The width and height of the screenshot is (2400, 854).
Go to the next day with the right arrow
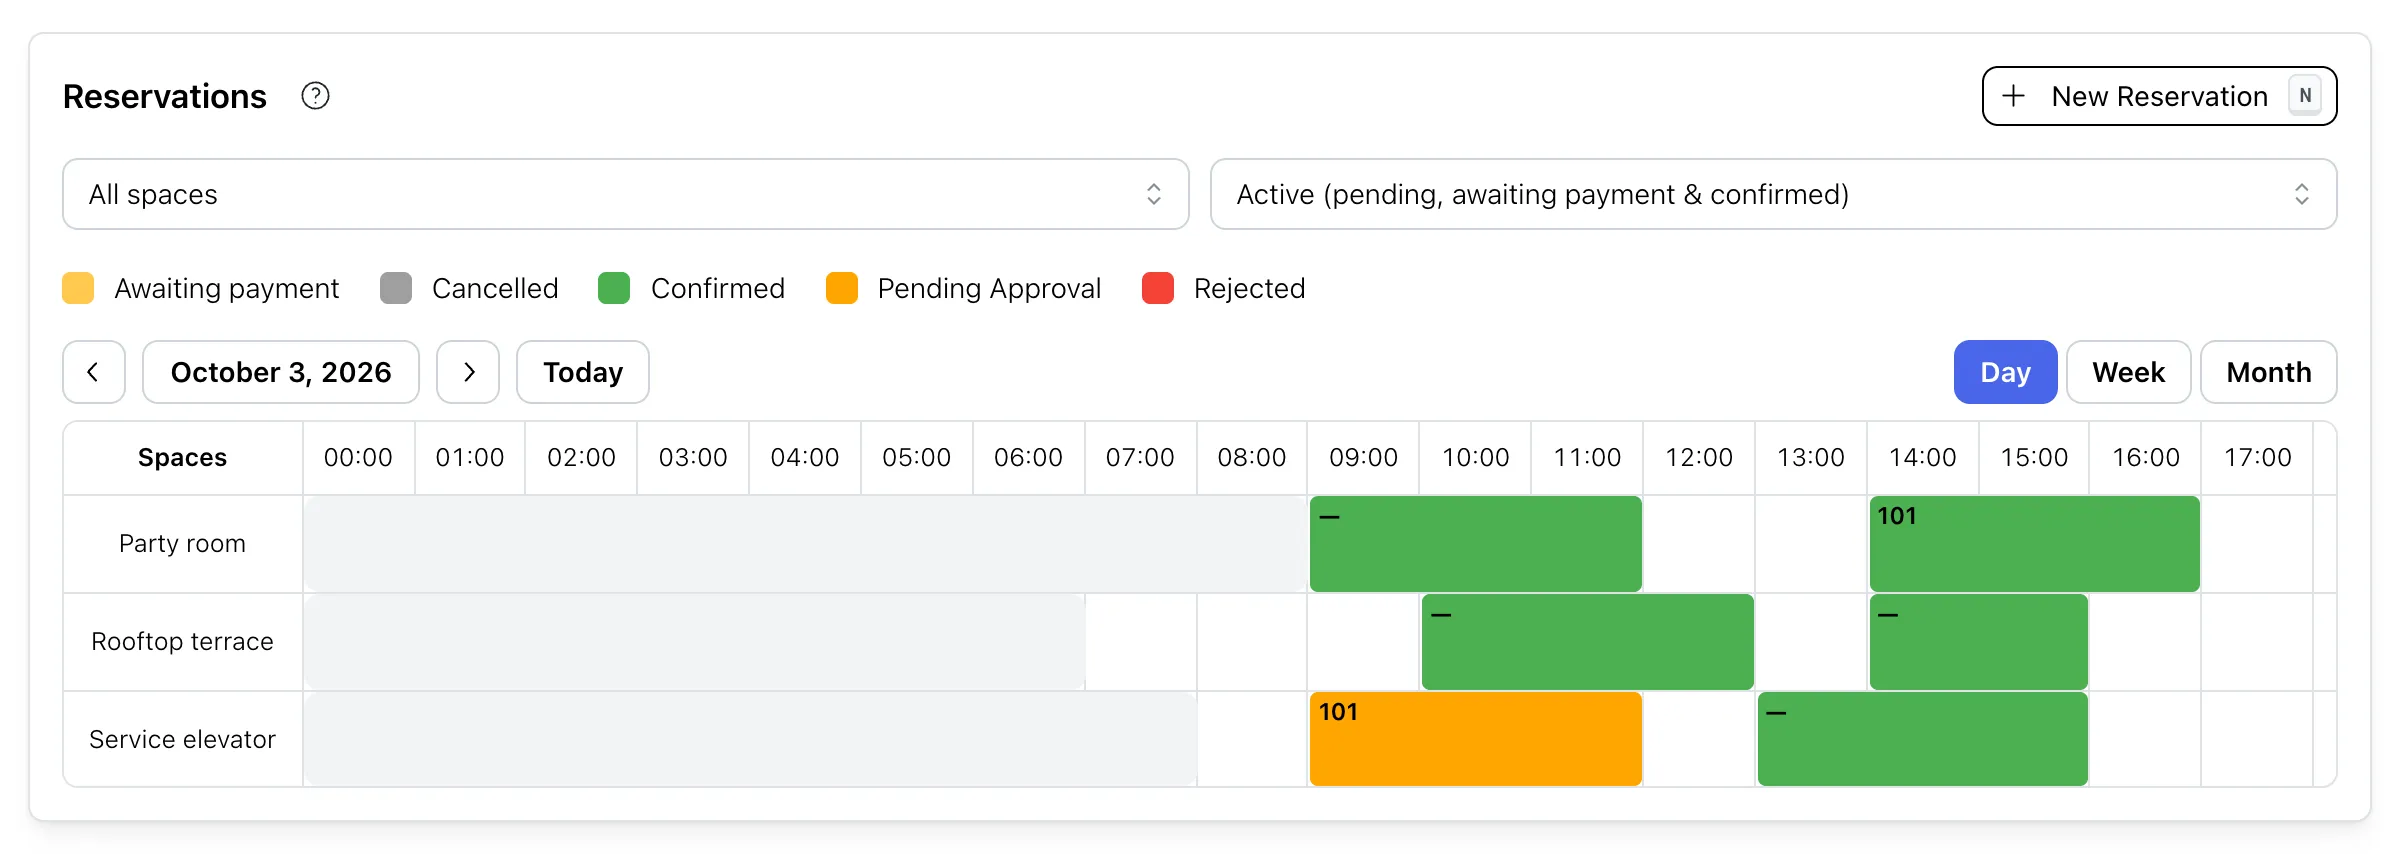(x=468, y=372)
